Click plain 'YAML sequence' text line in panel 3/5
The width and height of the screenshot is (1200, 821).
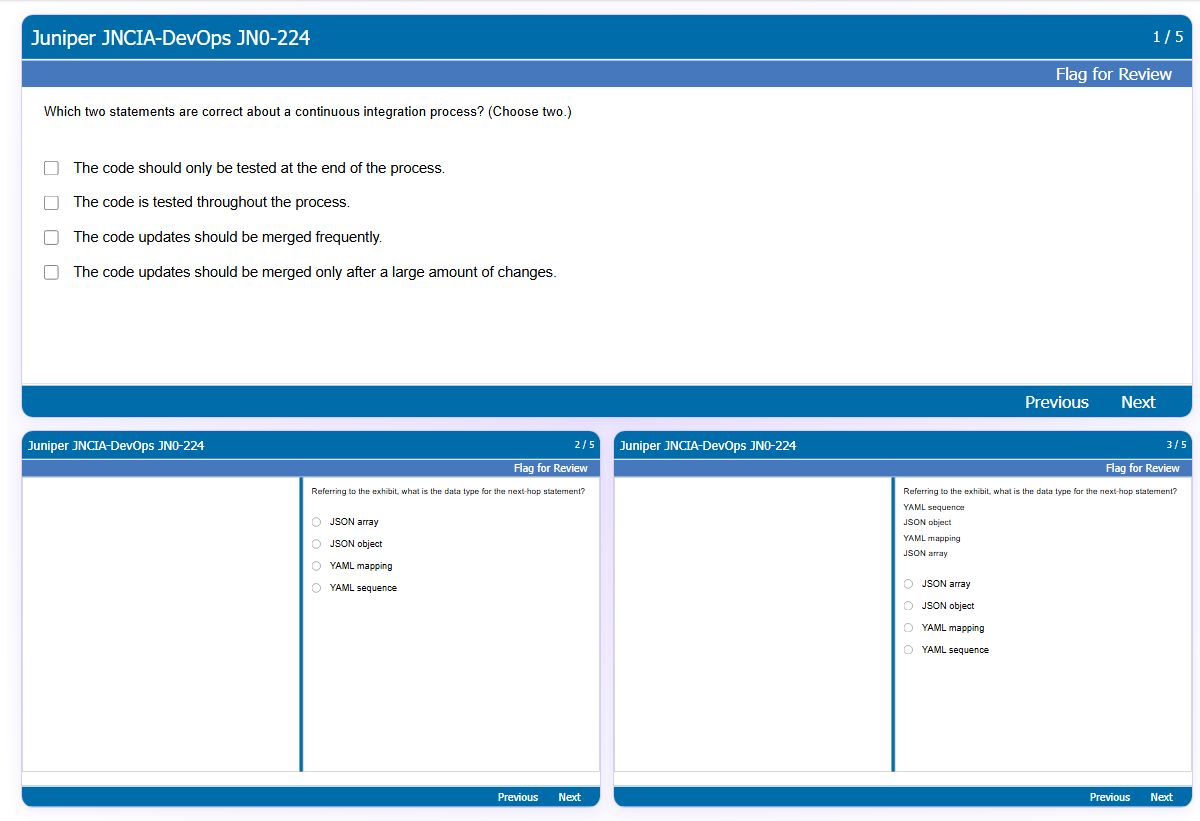click(934, 507)
